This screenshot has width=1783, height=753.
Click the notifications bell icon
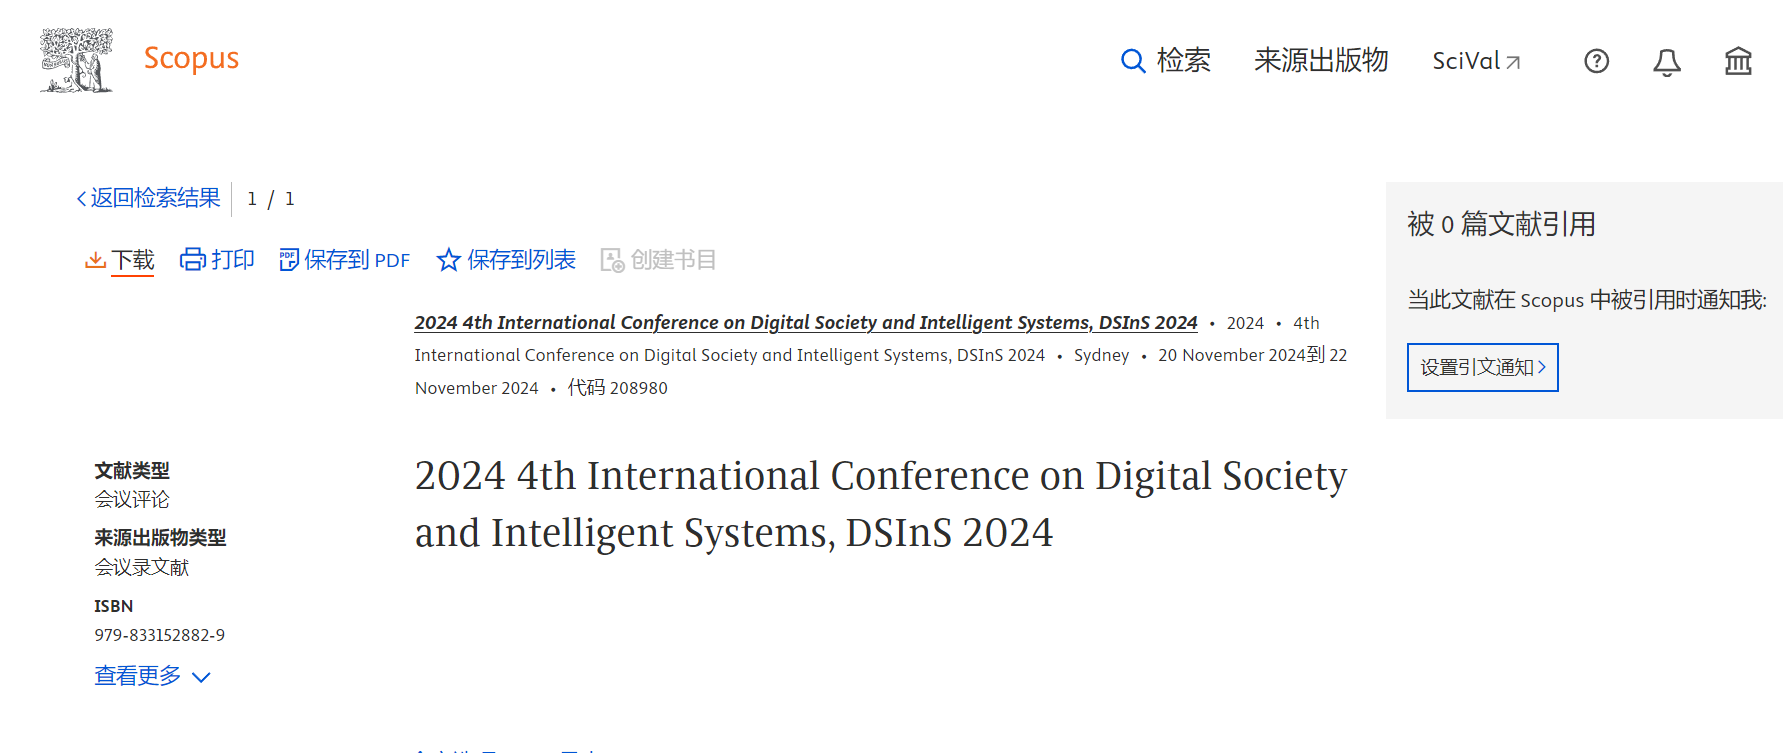tap(1666, 62)
